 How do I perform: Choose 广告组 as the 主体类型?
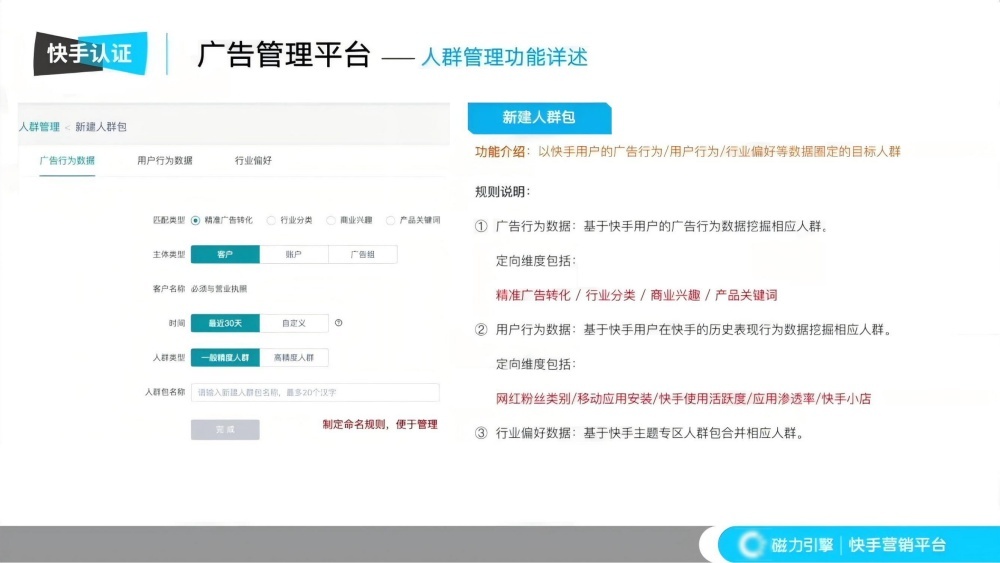363,254
